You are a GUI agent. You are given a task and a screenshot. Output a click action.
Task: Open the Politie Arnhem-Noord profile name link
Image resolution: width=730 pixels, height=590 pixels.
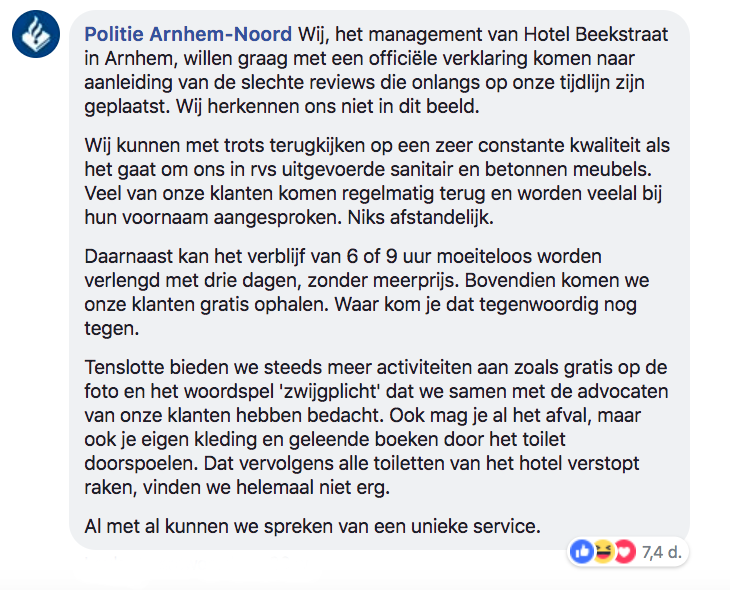(x=189, y=35)
